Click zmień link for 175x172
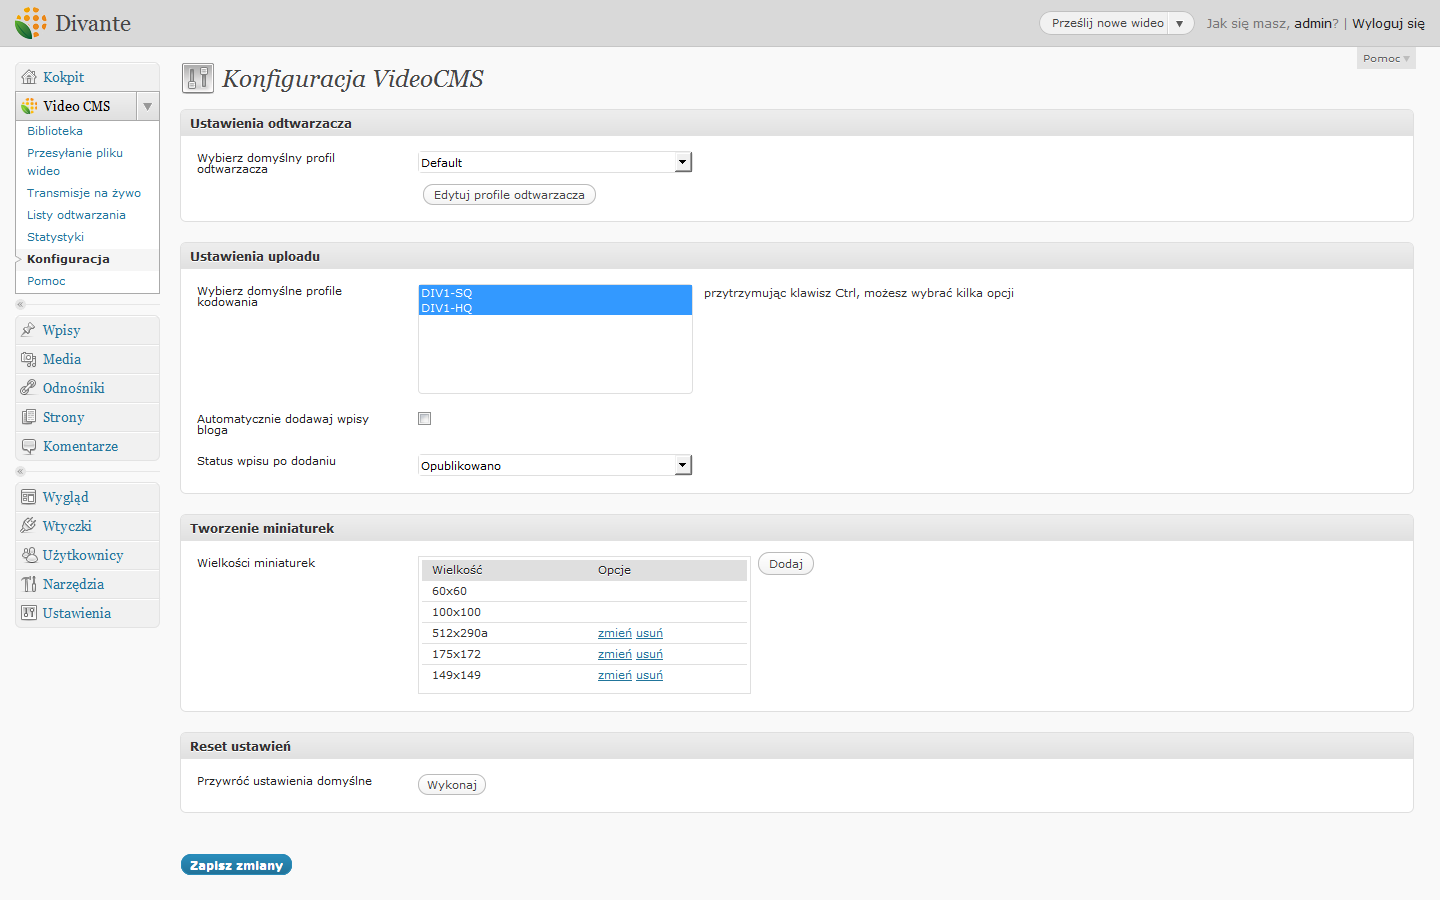 coord(615,654)
